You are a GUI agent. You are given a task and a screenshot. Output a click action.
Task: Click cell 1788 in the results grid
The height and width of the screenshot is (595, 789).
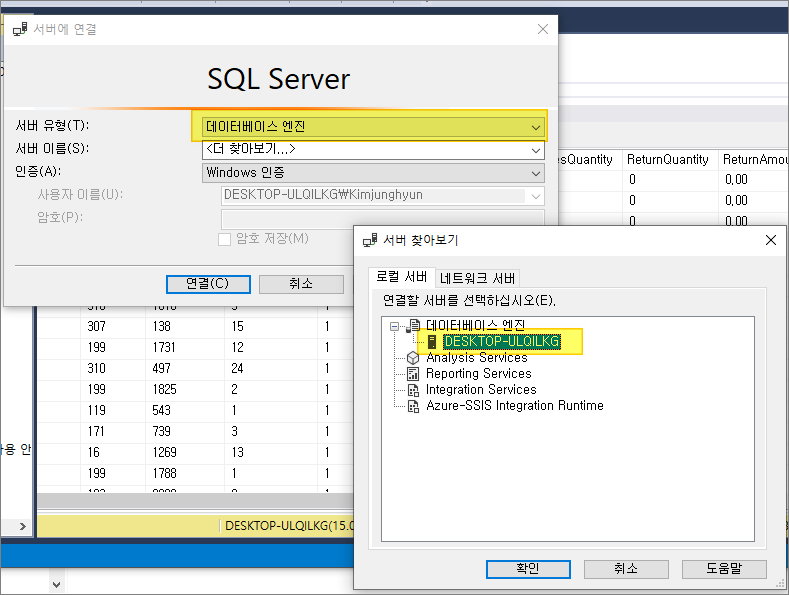point(185,474)
